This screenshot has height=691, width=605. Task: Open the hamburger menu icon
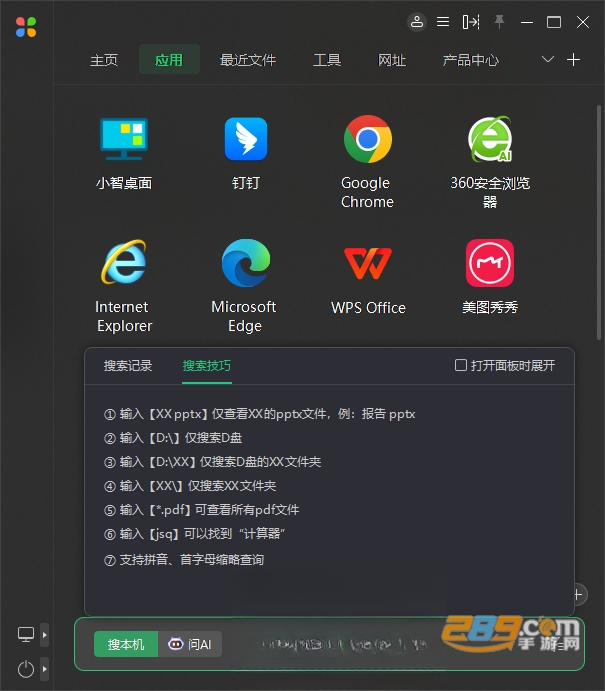(443, 22)
